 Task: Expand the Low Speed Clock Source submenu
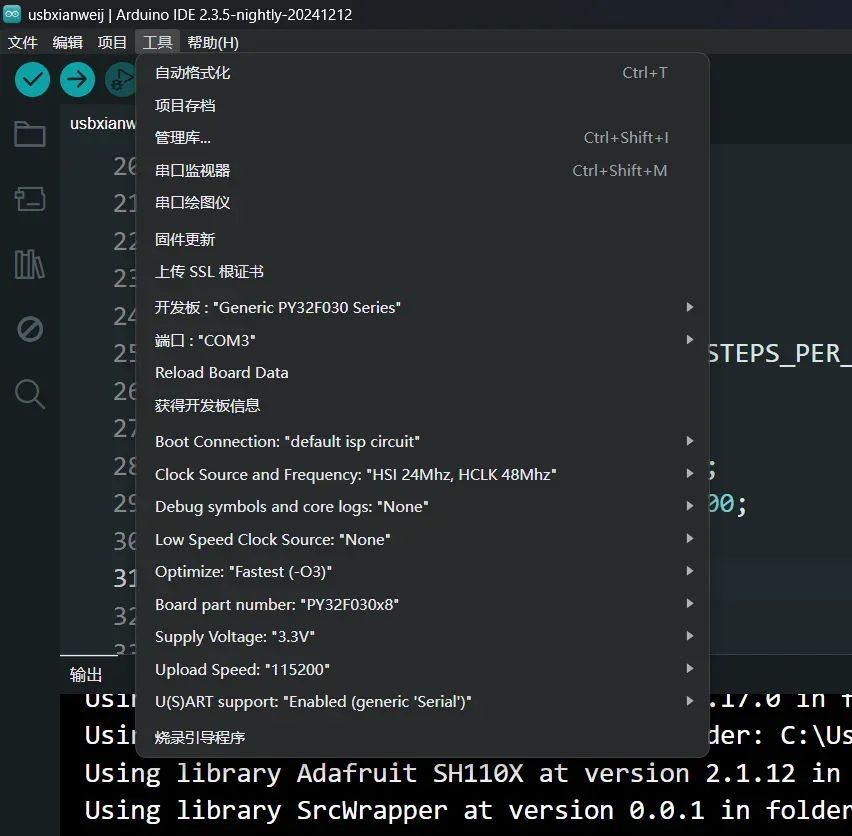pyautogui.click(x=422, y=539)
